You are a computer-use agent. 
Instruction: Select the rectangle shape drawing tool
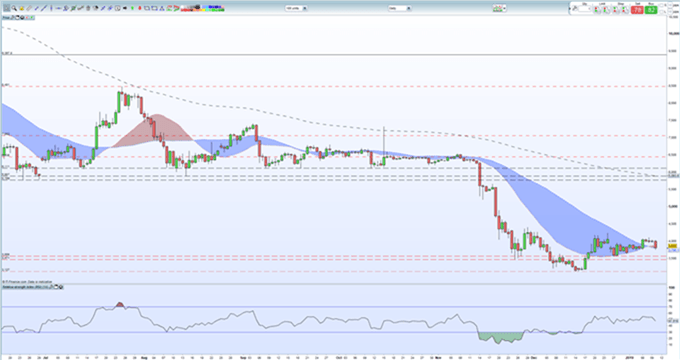coord(147,8)
